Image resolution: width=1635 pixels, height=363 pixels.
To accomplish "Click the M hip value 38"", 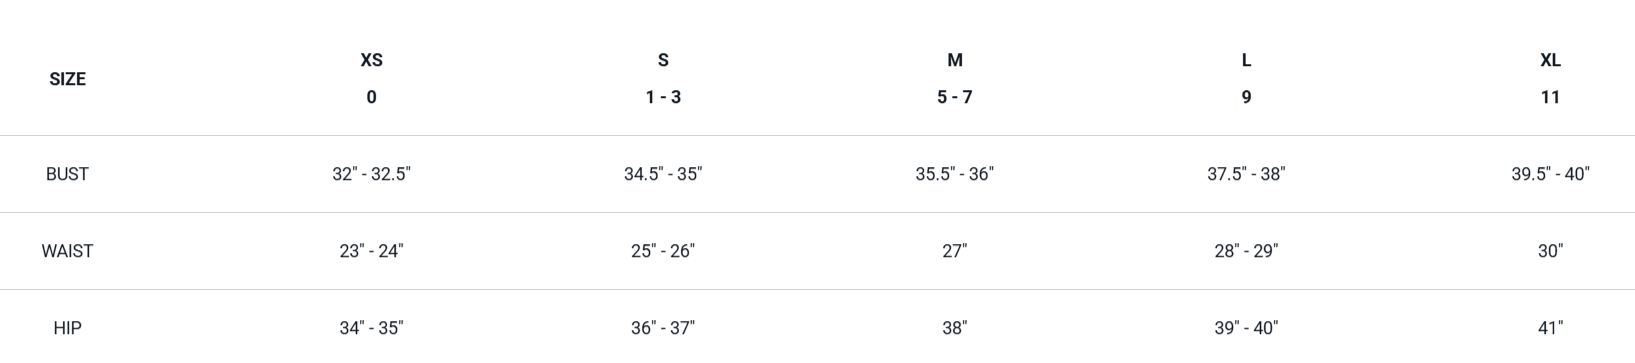I will [955, 328].
